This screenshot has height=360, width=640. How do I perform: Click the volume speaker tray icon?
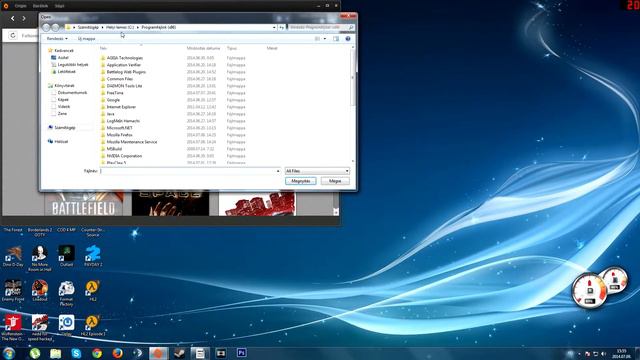pyautogui.click(x=604, y=354)
